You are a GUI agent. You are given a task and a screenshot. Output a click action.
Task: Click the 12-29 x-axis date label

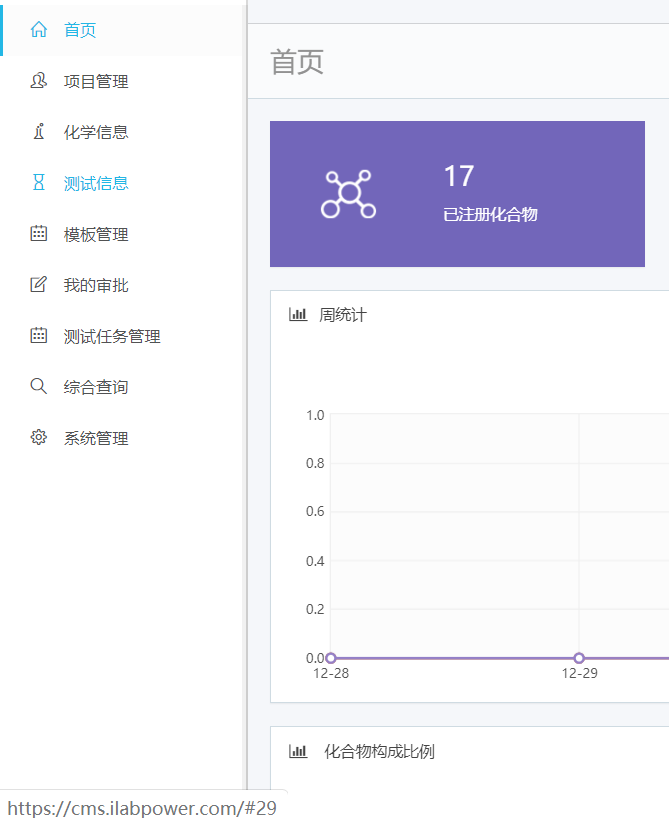click(579, 673)
